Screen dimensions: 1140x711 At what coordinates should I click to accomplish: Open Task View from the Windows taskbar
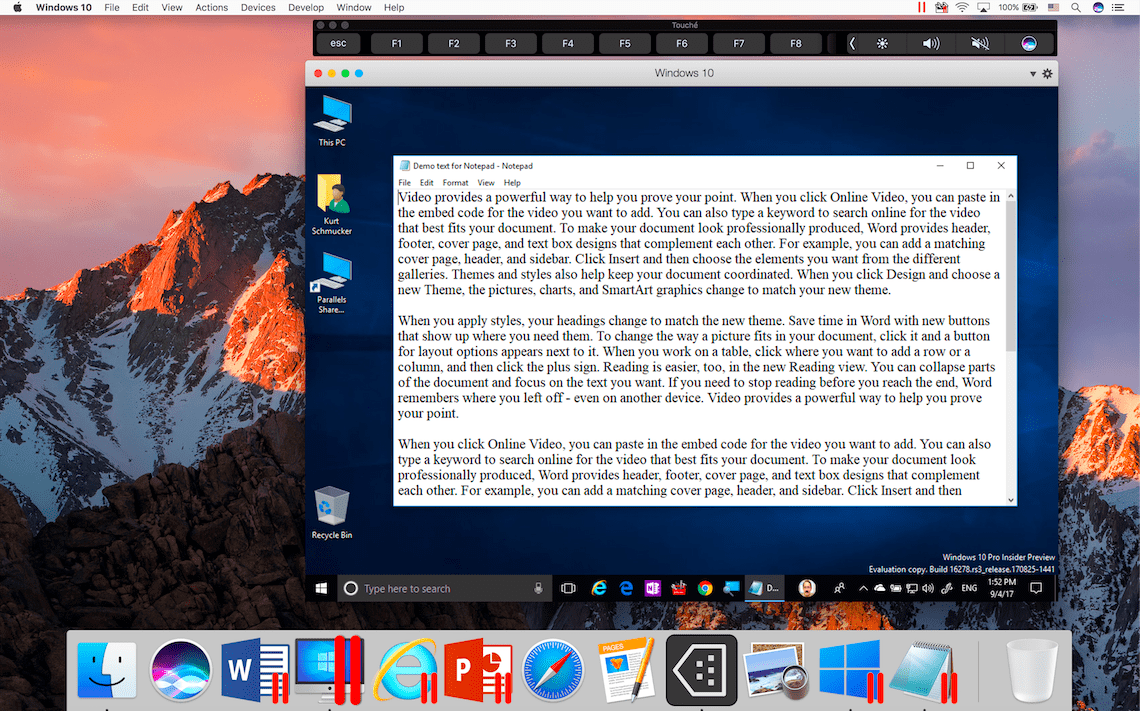pos(569,589)
